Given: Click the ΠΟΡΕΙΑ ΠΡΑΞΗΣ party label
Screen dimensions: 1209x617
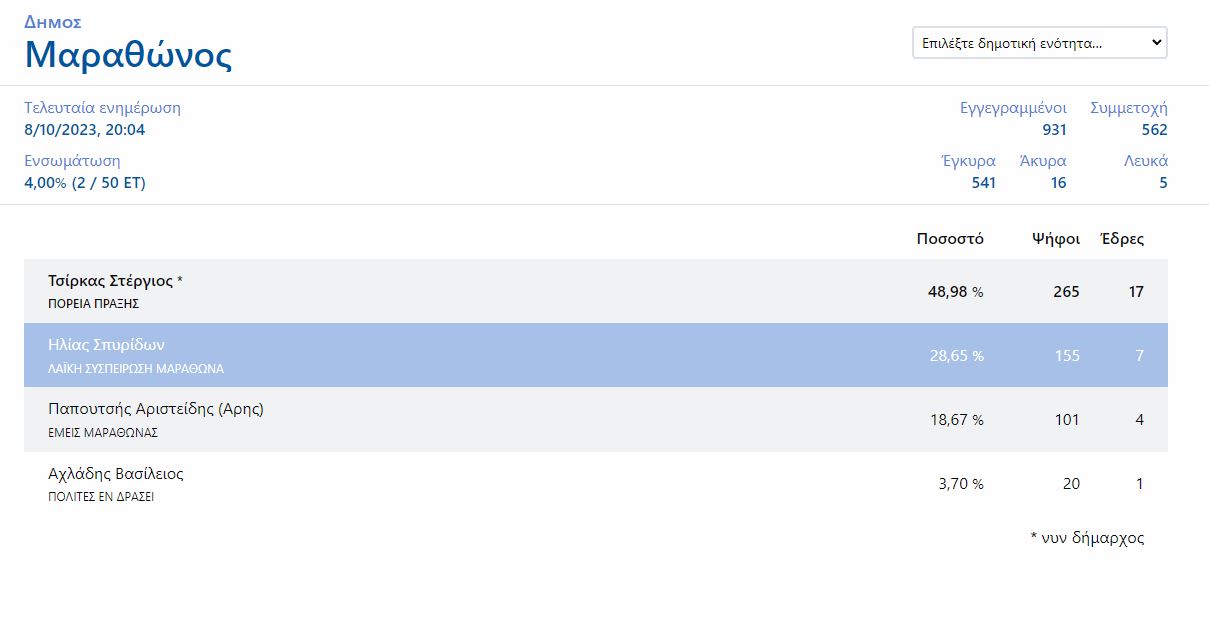Looking at the screenshot, I should pos(93,304).
